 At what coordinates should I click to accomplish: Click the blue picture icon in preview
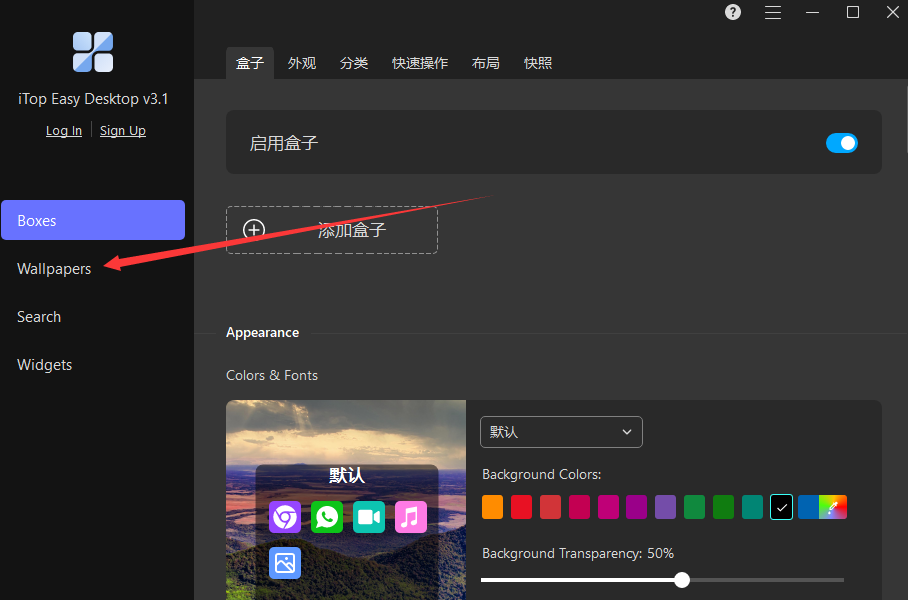click(x=285, y=562)
